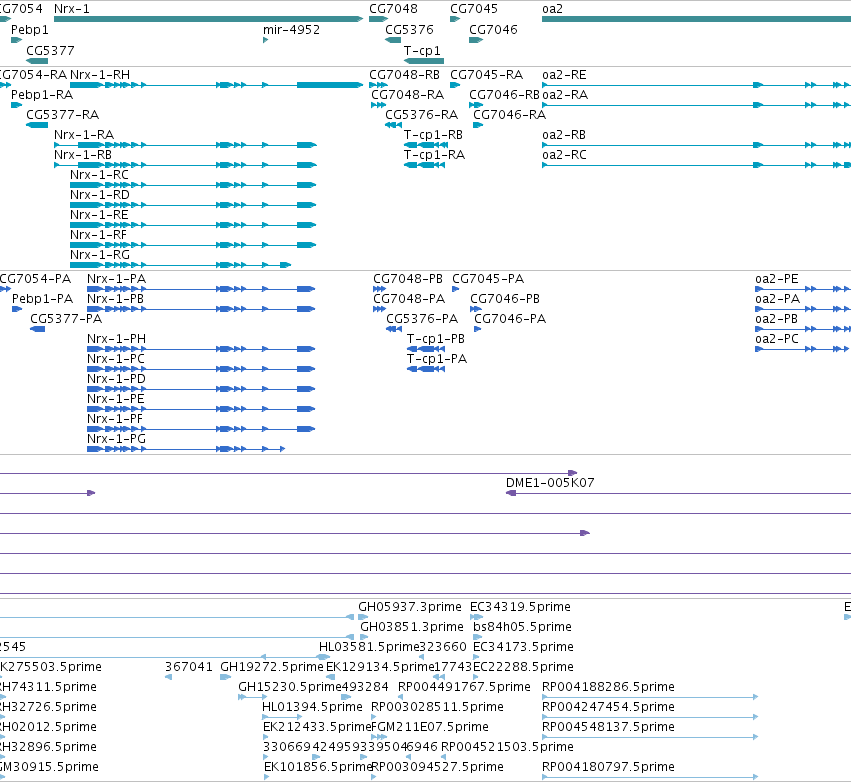Select the CG5377 gene label
This screenshot has height=782, width=851.
50,50
